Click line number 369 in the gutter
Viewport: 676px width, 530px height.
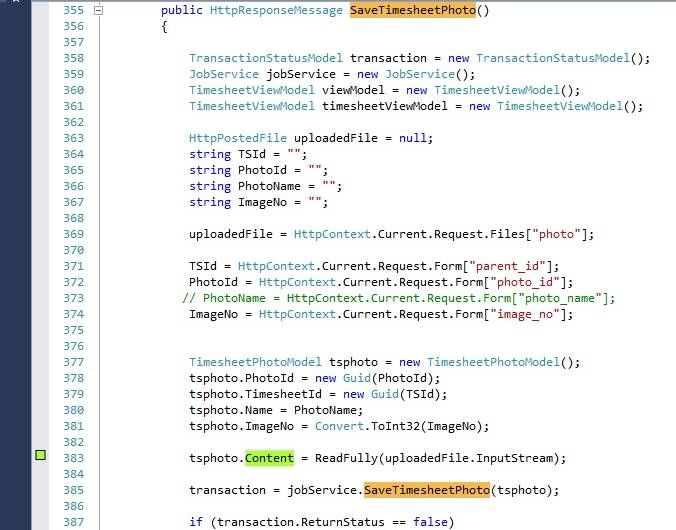point(73,234)
